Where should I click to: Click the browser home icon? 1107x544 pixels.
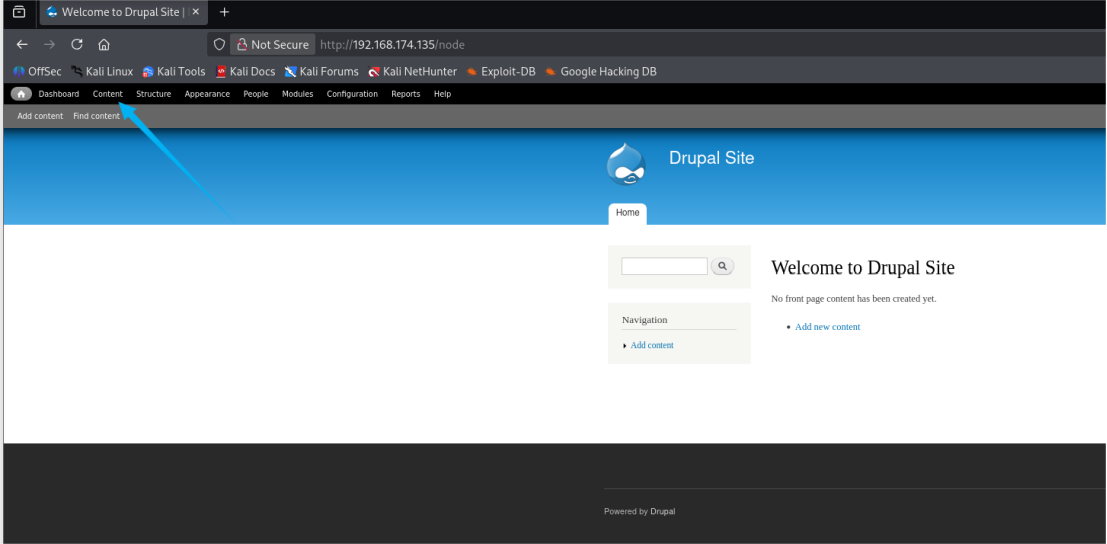(x=104, y=44)
